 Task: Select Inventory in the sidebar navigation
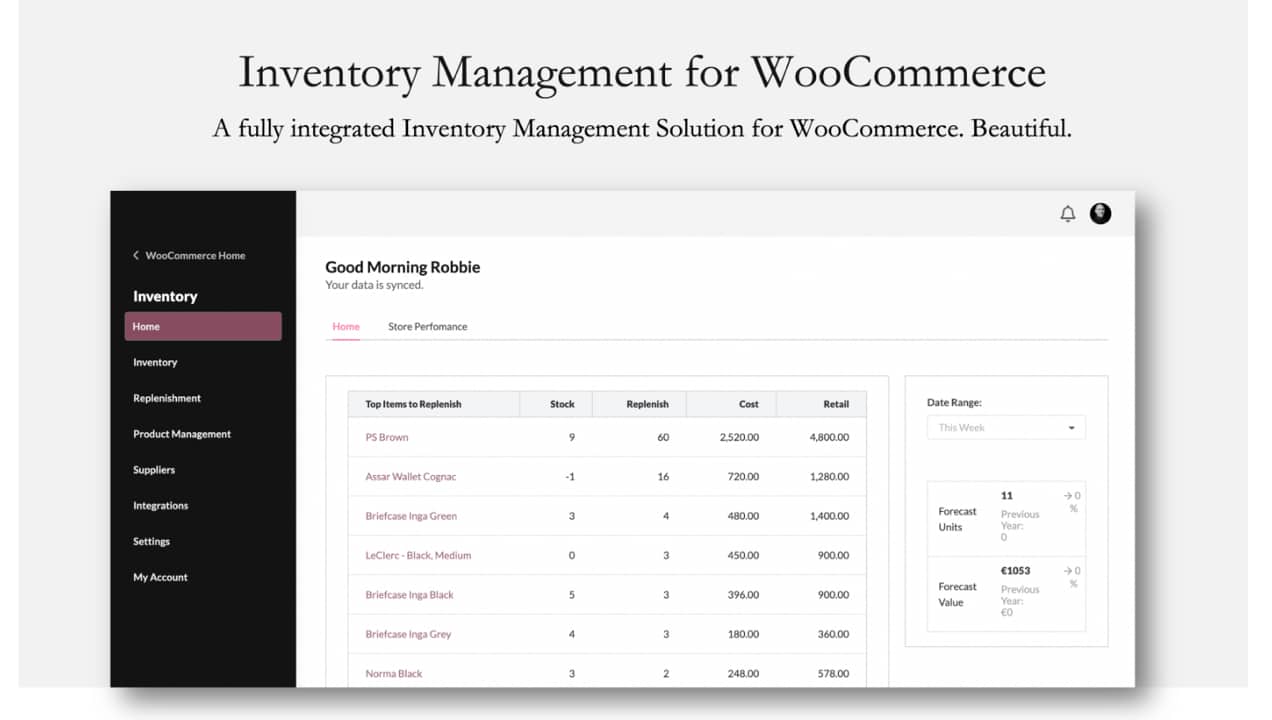click(x=155, y=362)
